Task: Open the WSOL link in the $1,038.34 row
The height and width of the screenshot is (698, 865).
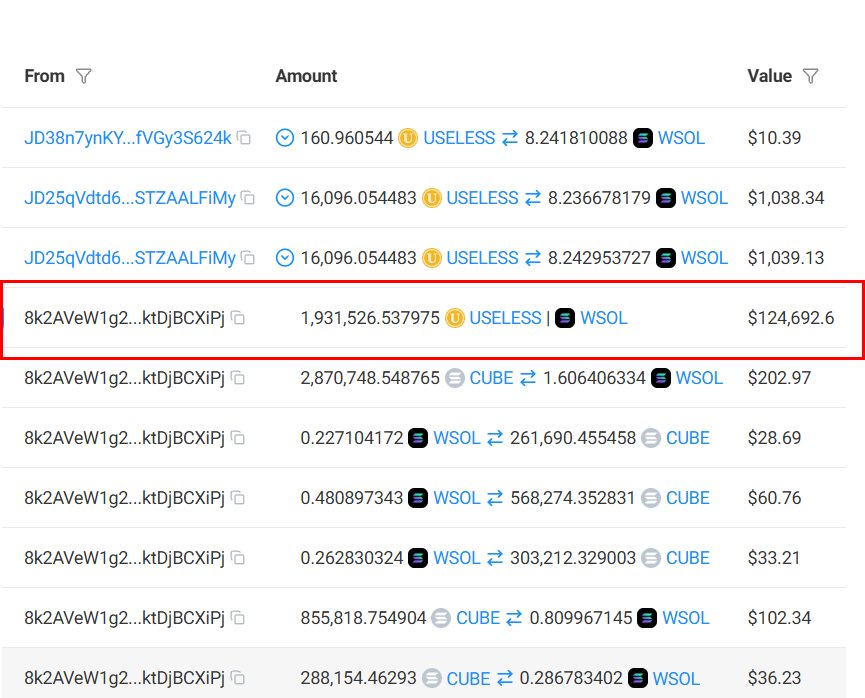Action: click(704, 198)
